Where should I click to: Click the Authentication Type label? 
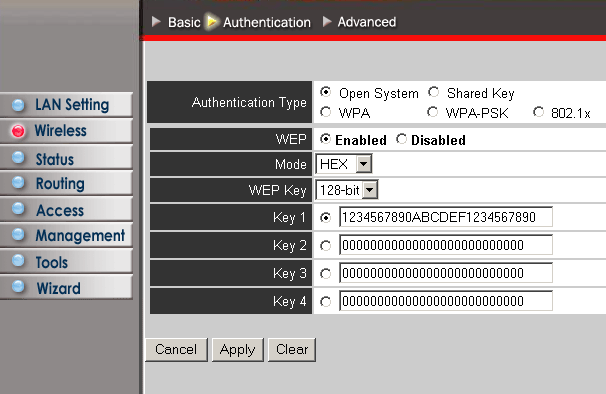pyautogui.click(x=249, y=102)
